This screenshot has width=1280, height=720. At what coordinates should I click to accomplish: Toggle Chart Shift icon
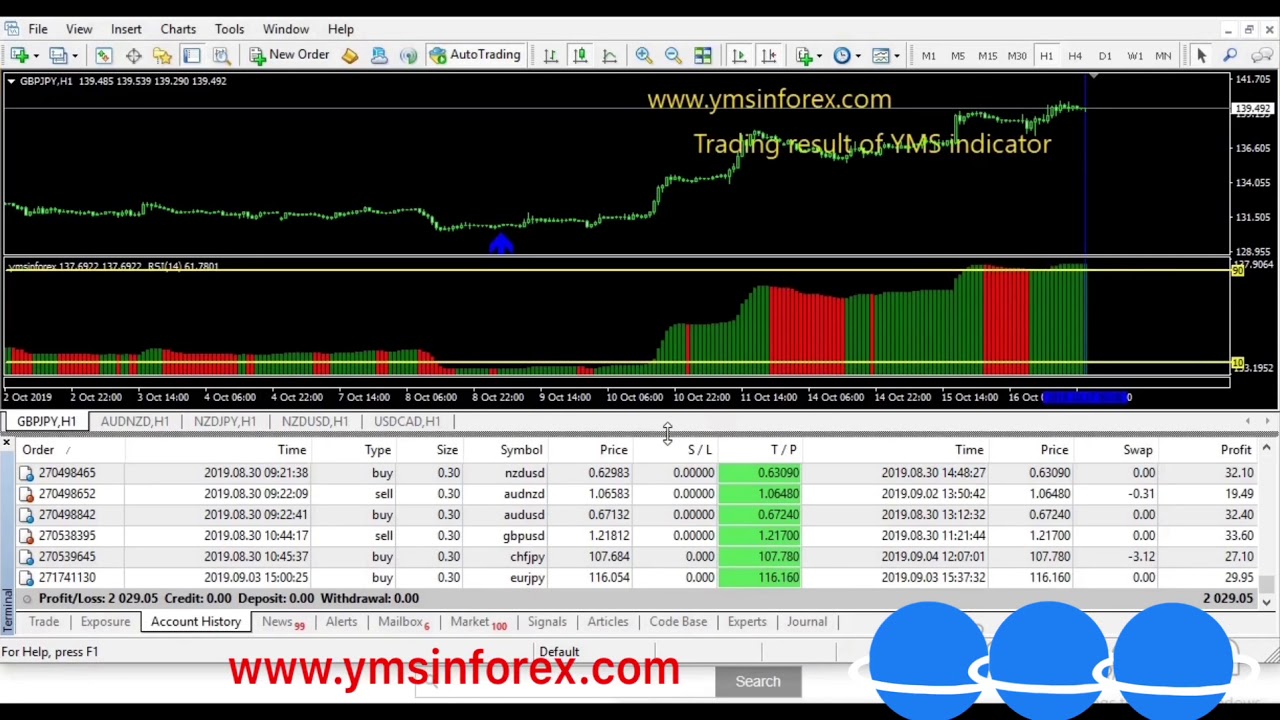768,55
